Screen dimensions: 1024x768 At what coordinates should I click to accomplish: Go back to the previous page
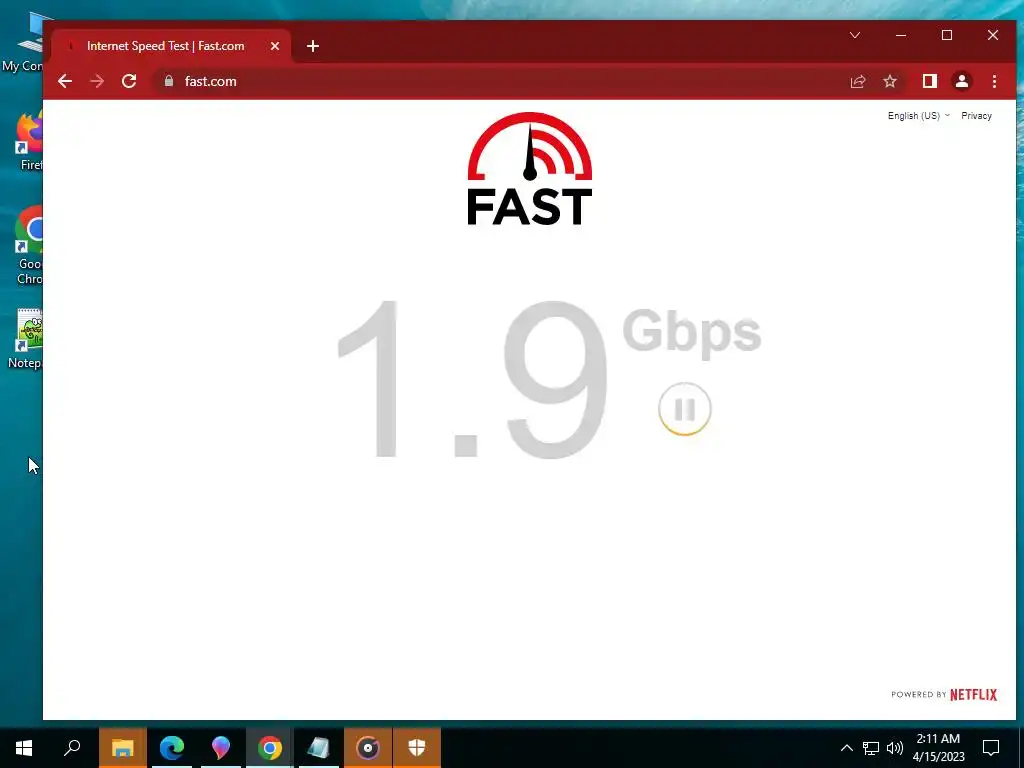[x=65, y=81]
